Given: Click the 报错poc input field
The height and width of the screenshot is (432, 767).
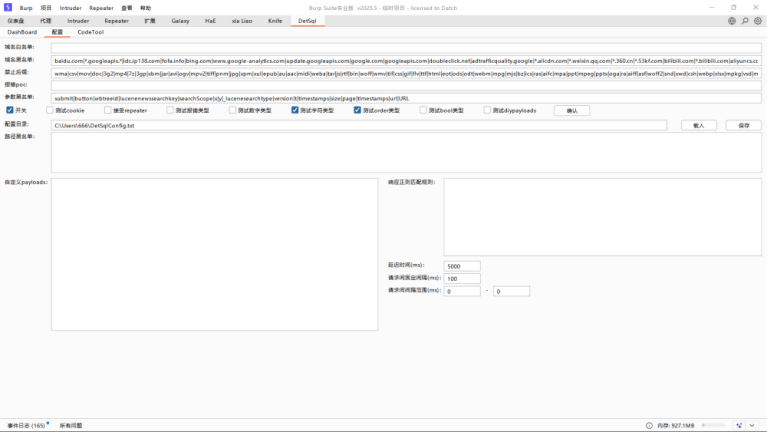Looking at the screenshot, I should [406, 86].
